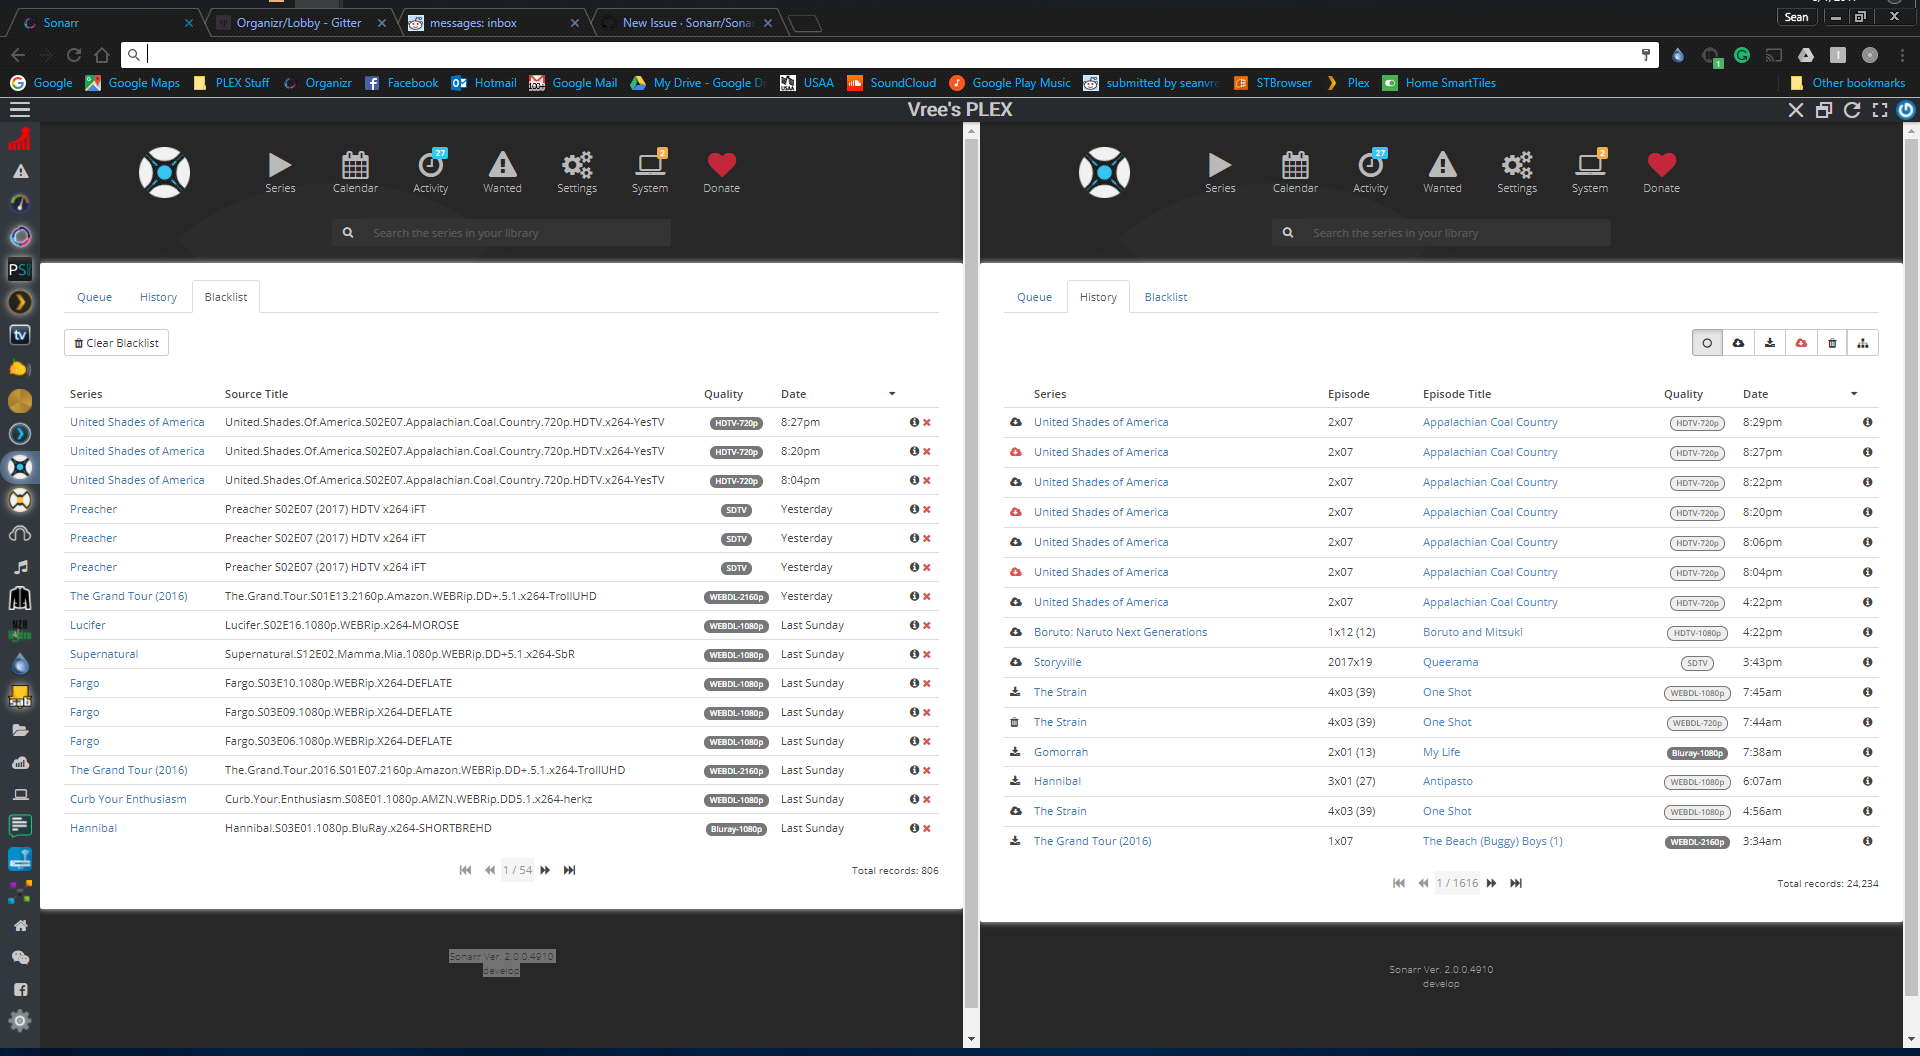The height and width of the screenshot is (1056, 1920).
Task: Open Storyville series link in history
Action: click(x=1057, y=662)
